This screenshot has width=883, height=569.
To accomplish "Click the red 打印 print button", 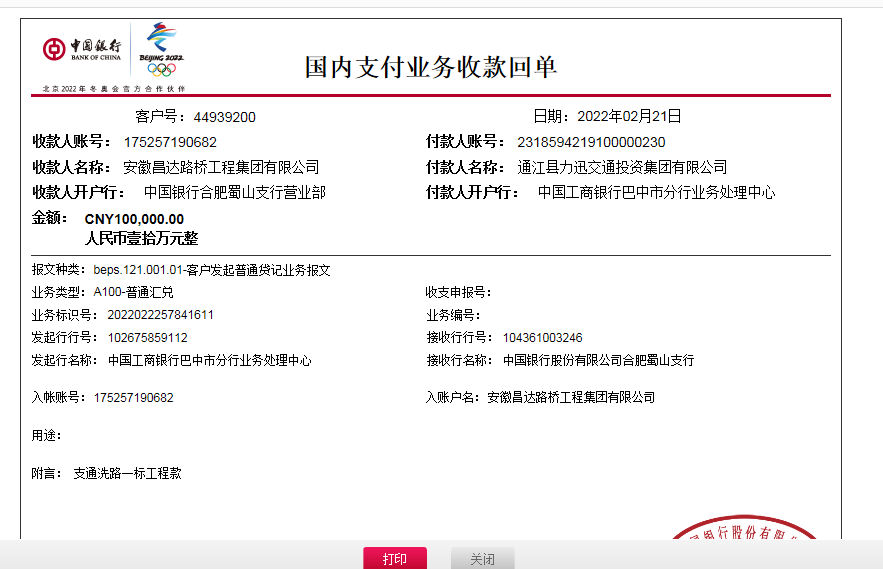I will click(394, 558).
